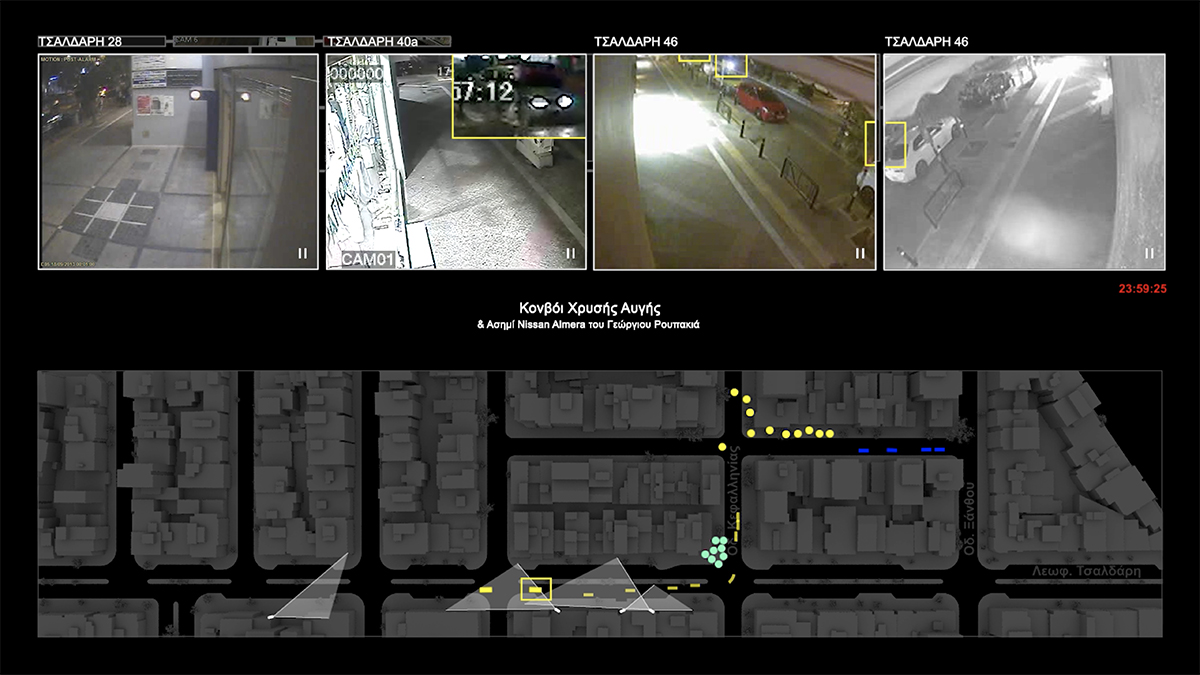Pause the ΤΣΑΛΔΑΡΗ 40a camera feed
This screenshot has width=1200, height=675.
(x=570, y=254)
